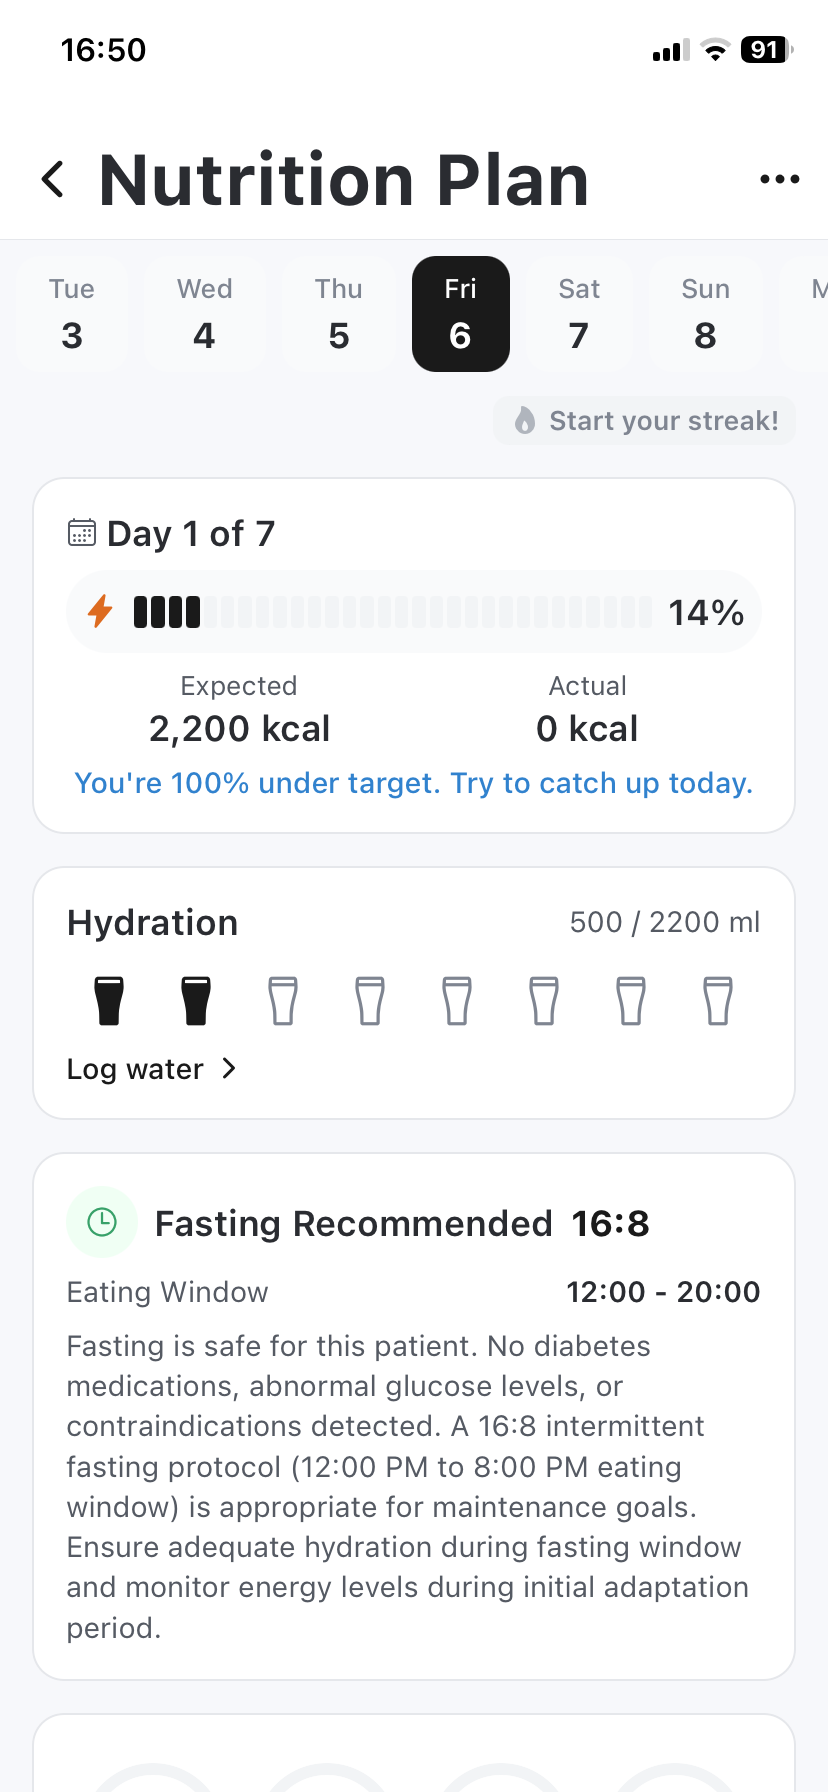Select Tue 3 in the date strip
828x1792 pixels.
(72, 314)
